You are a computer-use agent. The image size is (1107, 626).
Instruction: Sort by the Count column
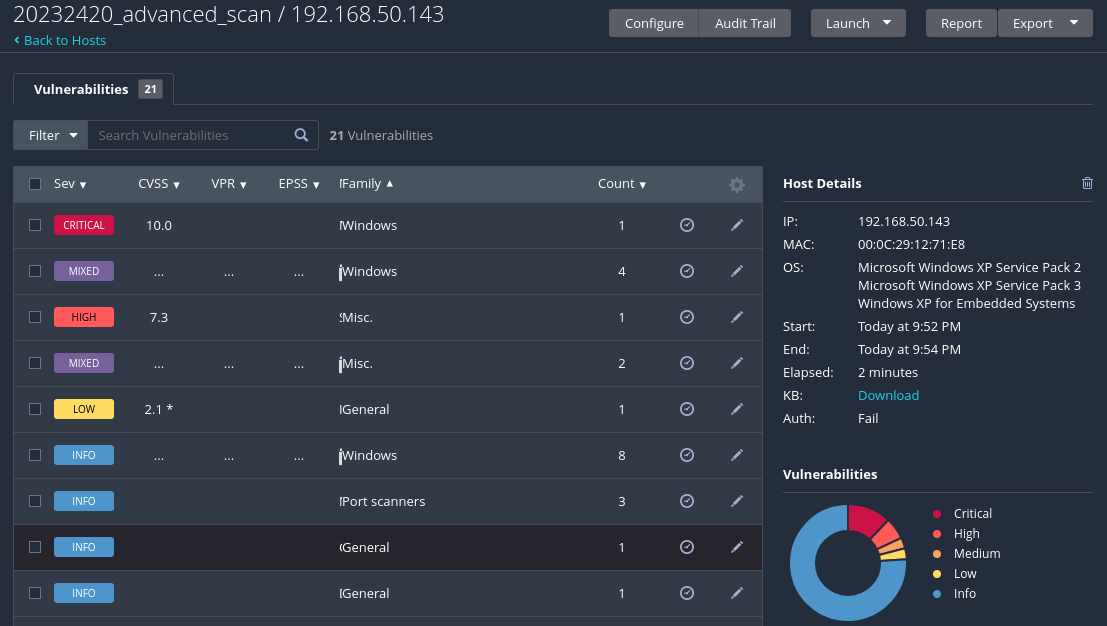[x=621, y=183]
